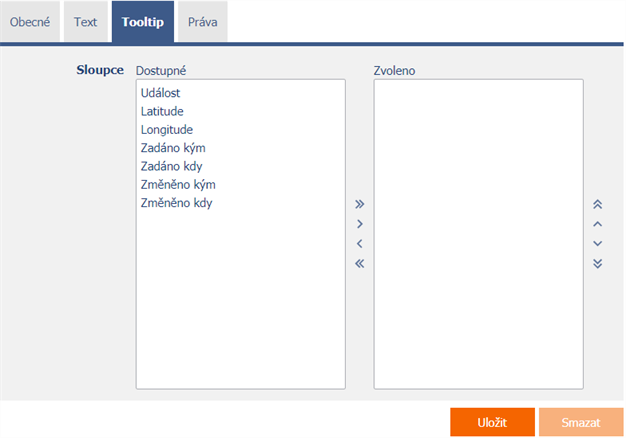626x438 pixels.
Task: Move selected column right with single arrow
Action: tap(359, 224)
